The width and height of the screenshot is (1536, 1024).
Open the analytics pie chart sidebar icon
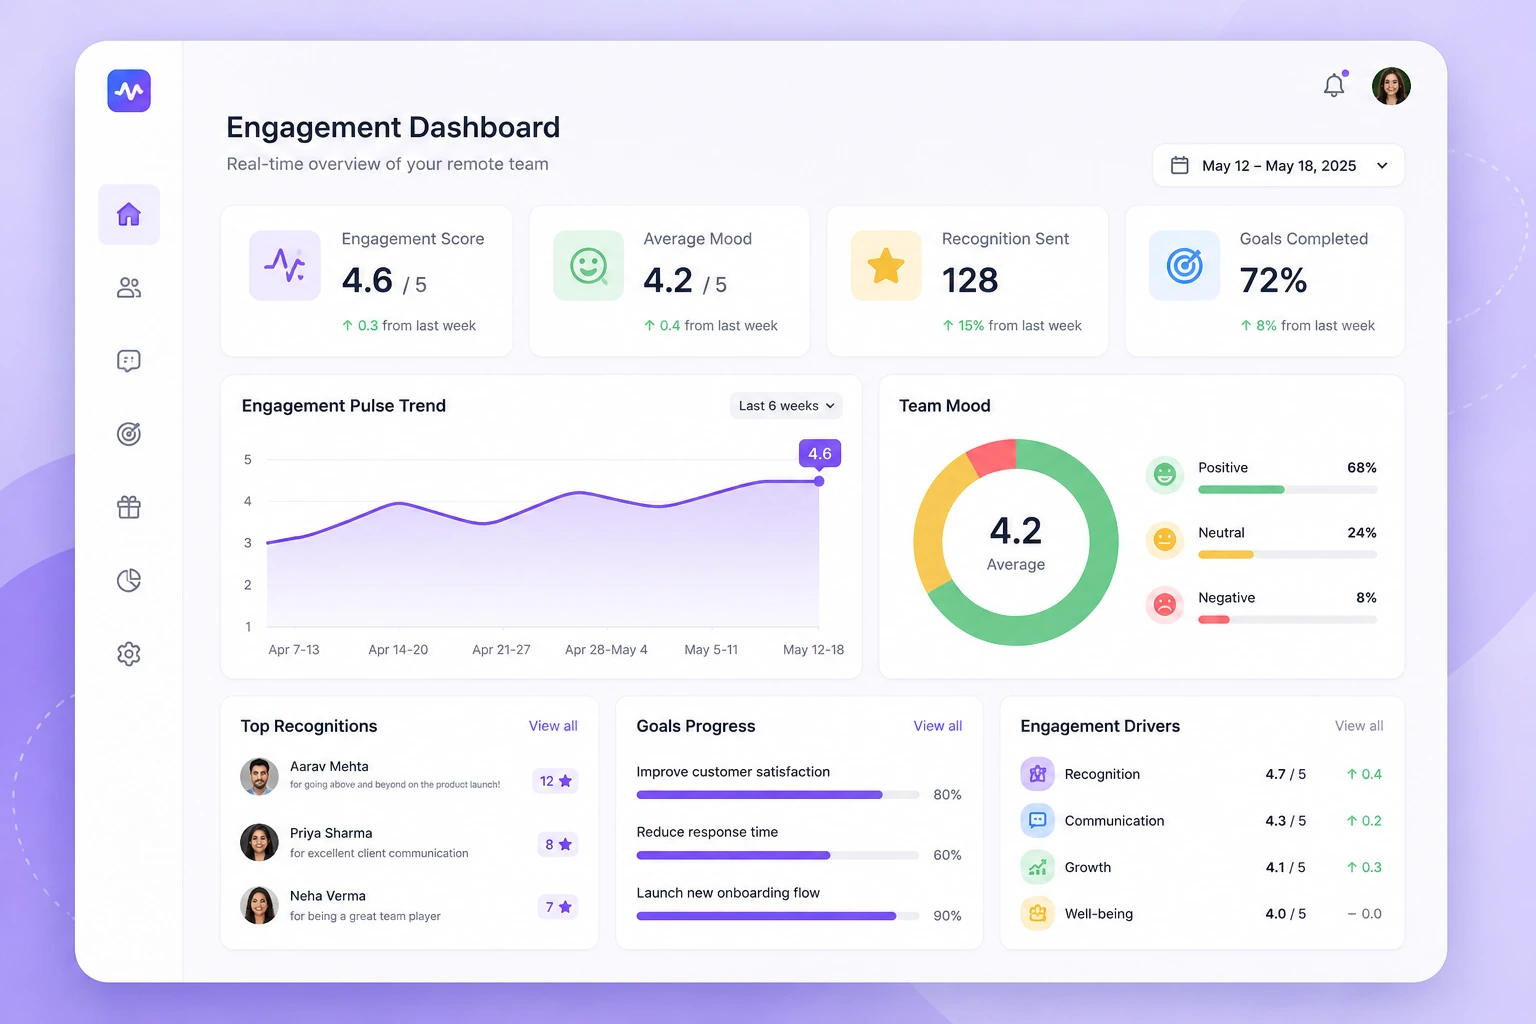tap(129, 580)
